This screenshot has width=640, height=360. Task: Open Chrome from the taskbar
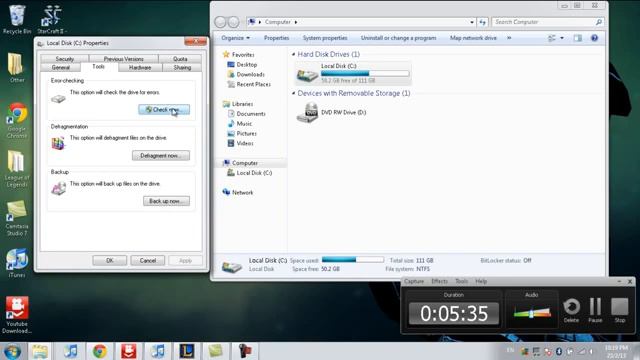coord(100,351)
